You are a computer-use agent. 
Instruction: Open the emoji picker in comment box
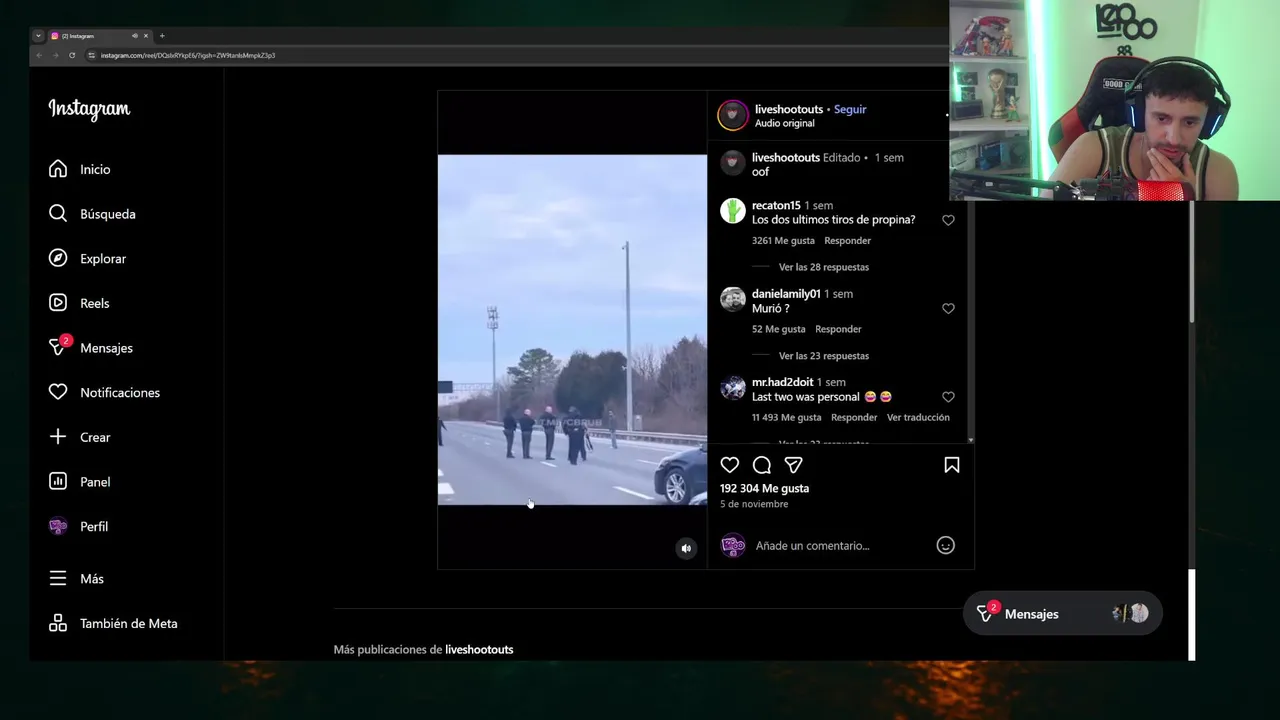pos(945,545)
